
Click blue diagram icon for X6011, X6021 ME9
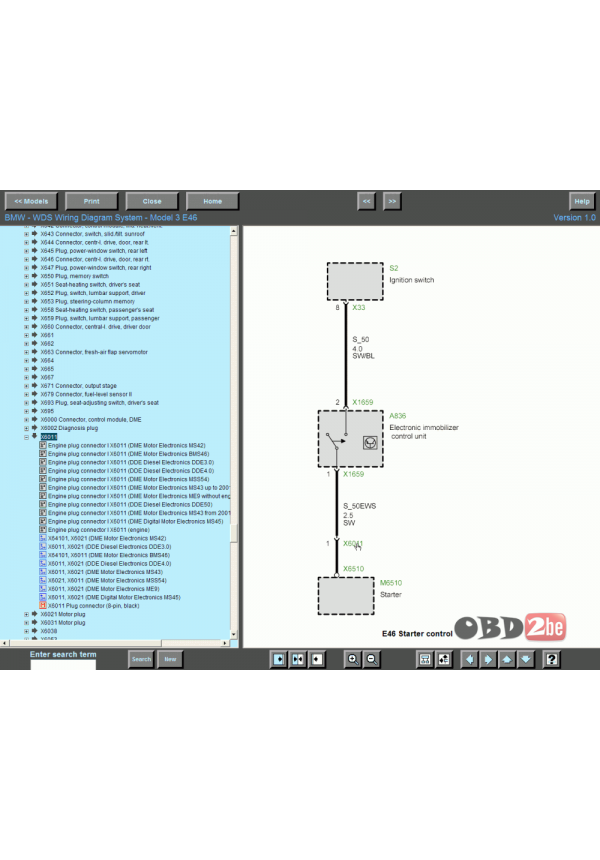(43, 589)
